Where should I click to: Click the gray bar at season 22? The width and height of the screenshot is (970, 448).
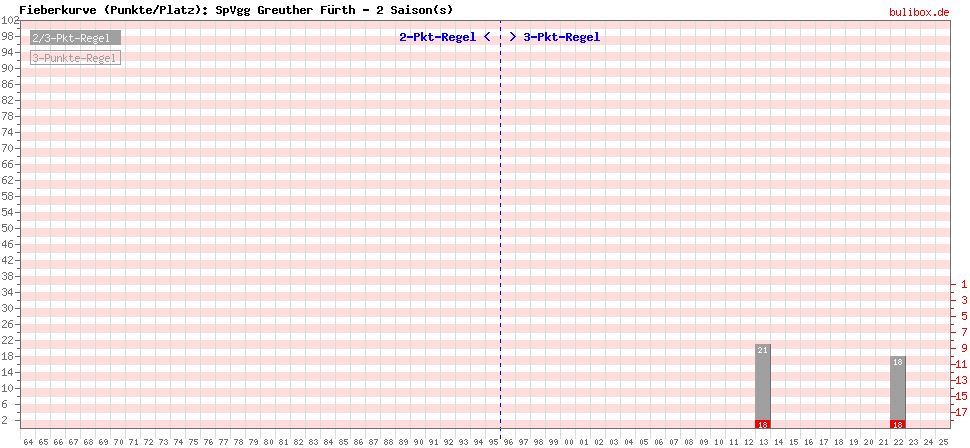pyautogui.click(x=898, y=388)
